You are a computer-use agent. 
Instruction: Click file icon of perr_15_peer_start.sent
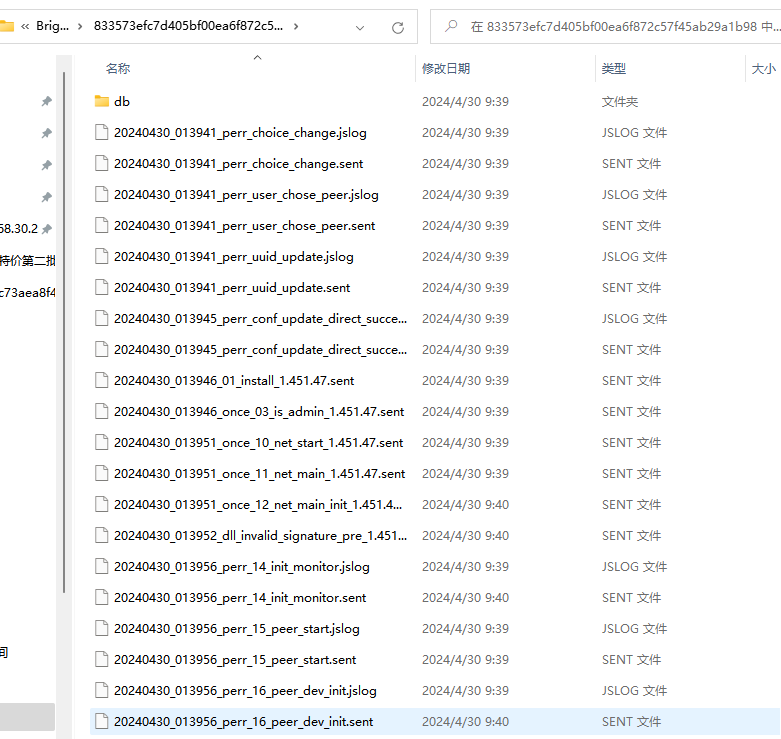click(102, 659)
